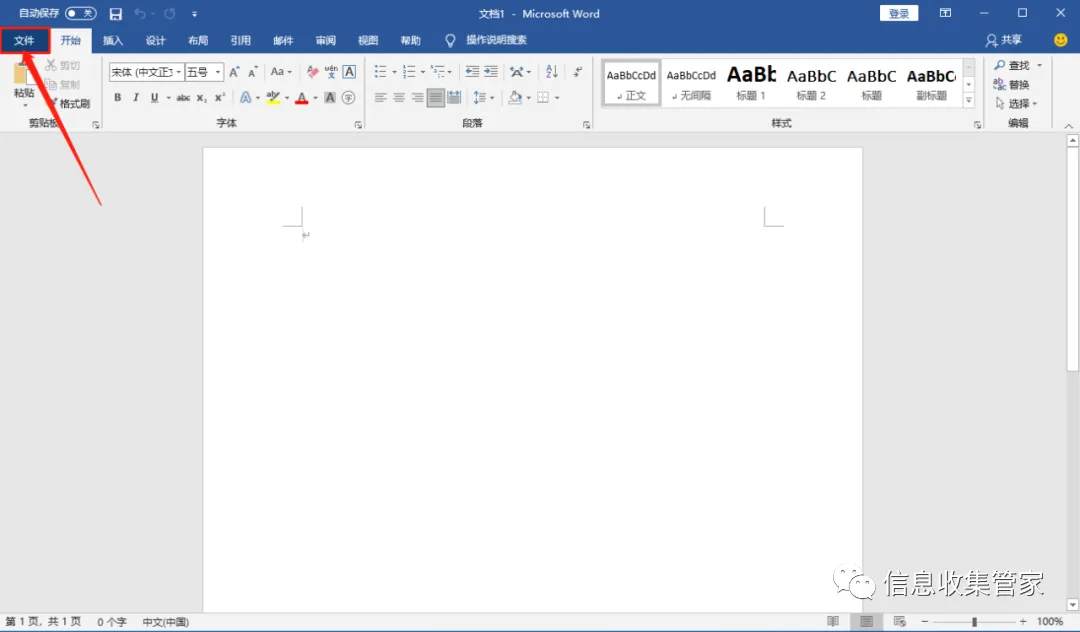The image size is (1080, 632).
Task: Apply Underline formatting
Action: click(x=154, y=98)
